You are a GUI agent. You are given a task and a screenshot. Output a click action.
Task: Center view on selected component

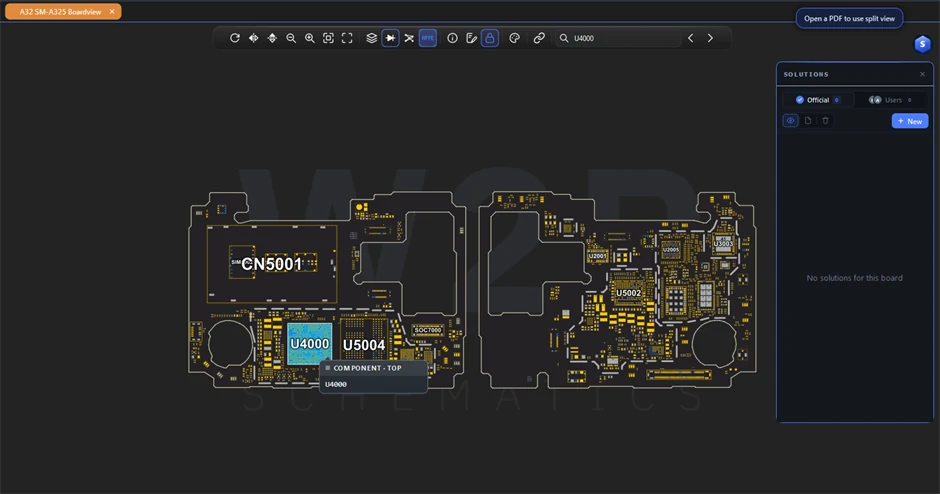click(329, 38)
